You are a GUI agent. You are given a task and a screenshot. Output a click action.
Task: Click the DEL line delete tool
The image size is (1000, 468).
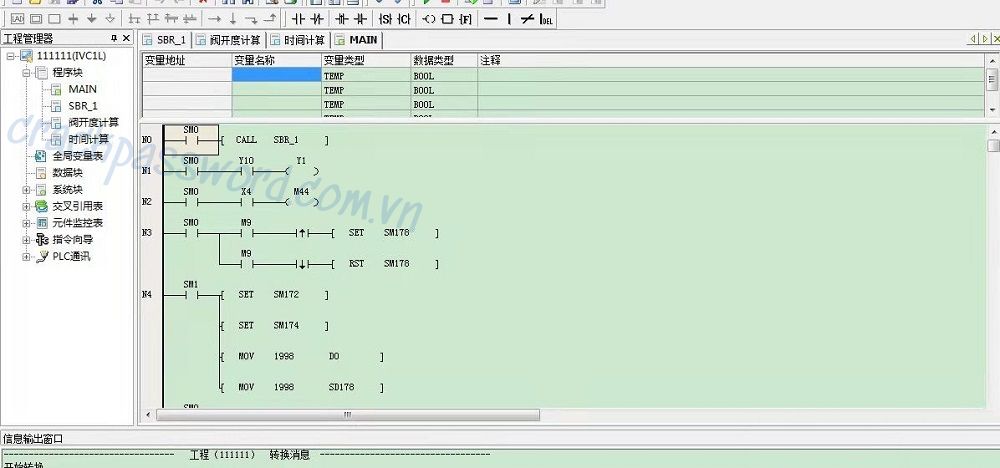click(x=547, y=19)
